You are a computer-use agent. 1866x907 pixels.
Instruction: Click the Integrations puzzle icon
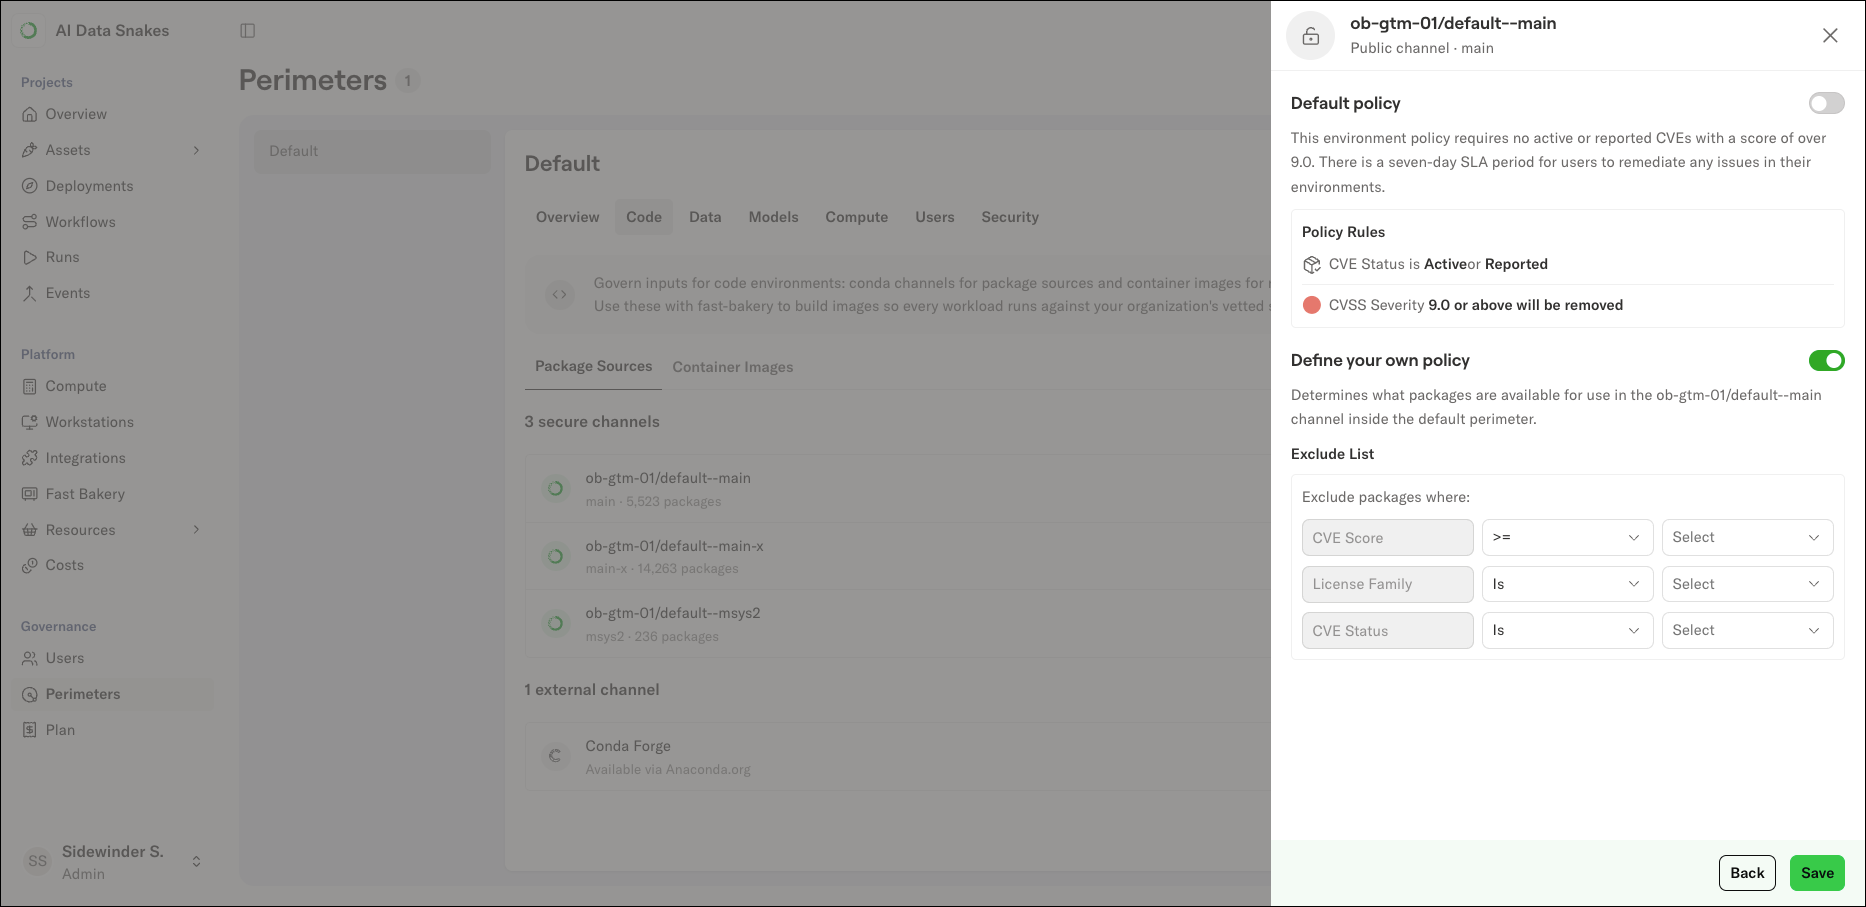coord(30,458)
